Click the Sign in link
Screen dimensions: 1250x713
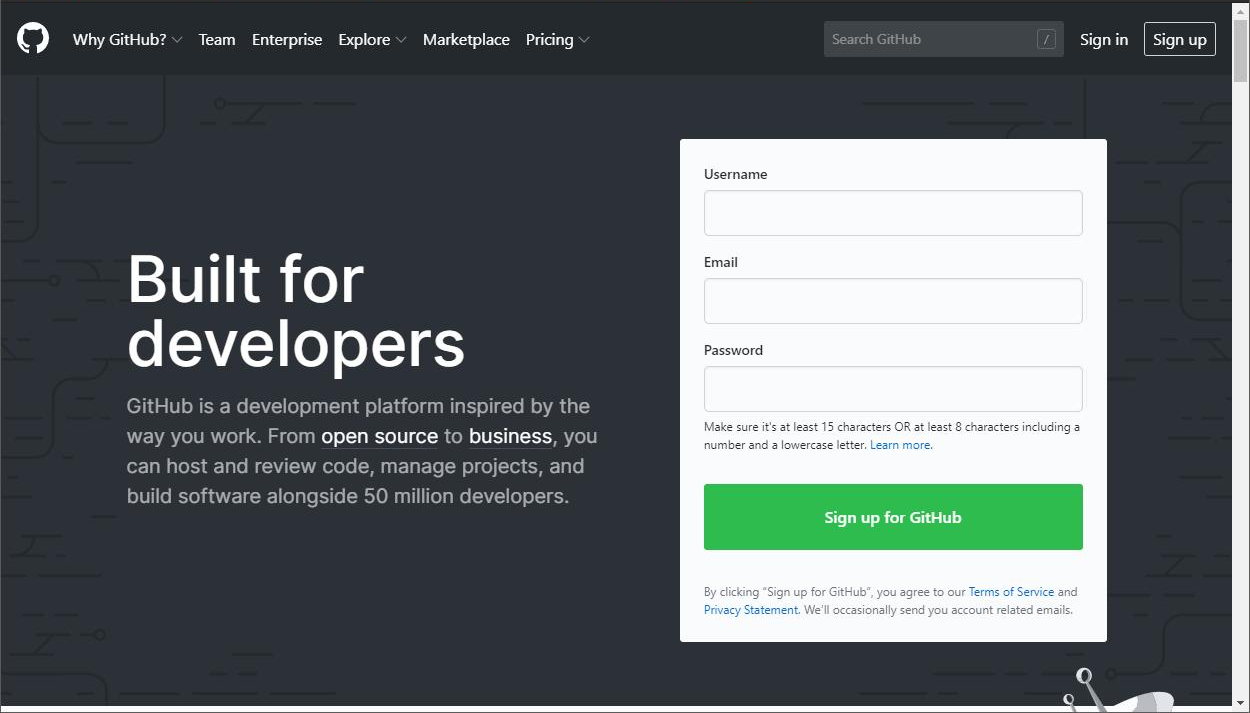1104,40
